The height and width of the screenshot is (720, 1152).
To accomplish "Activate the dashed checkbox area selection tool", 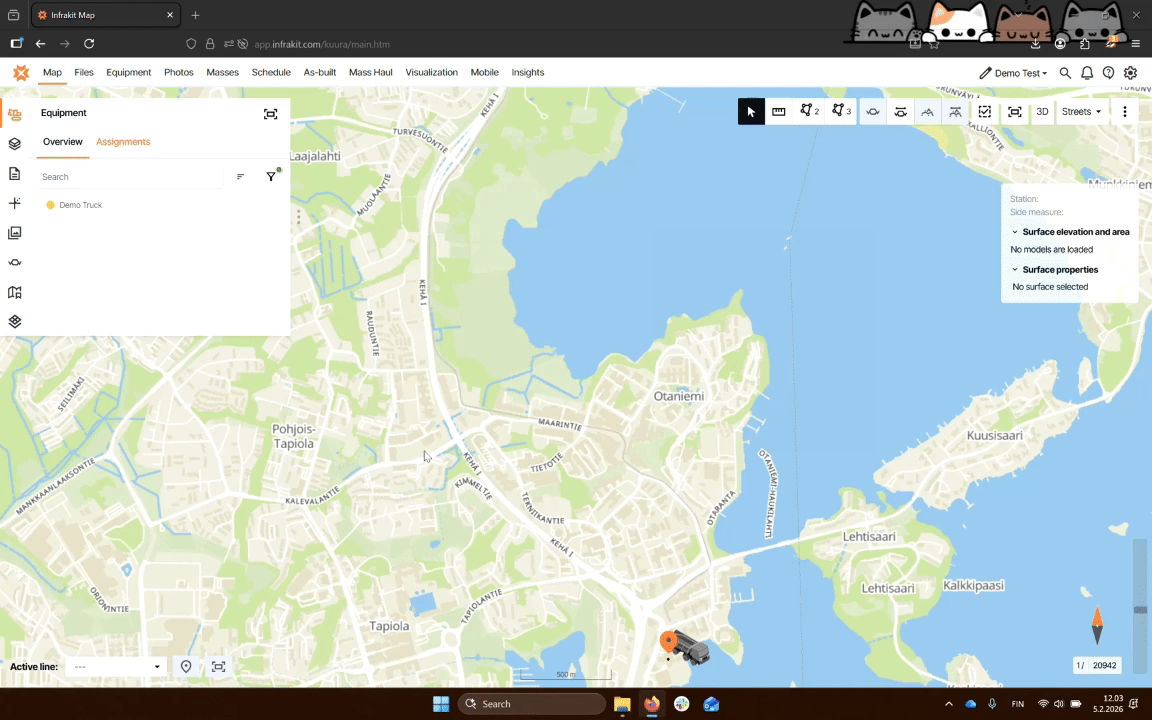I will (985, 112).
